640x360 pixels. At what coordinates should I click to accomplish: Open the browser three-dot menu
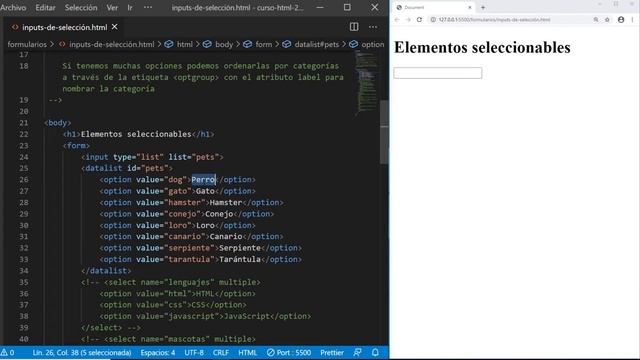click(632, 20)
